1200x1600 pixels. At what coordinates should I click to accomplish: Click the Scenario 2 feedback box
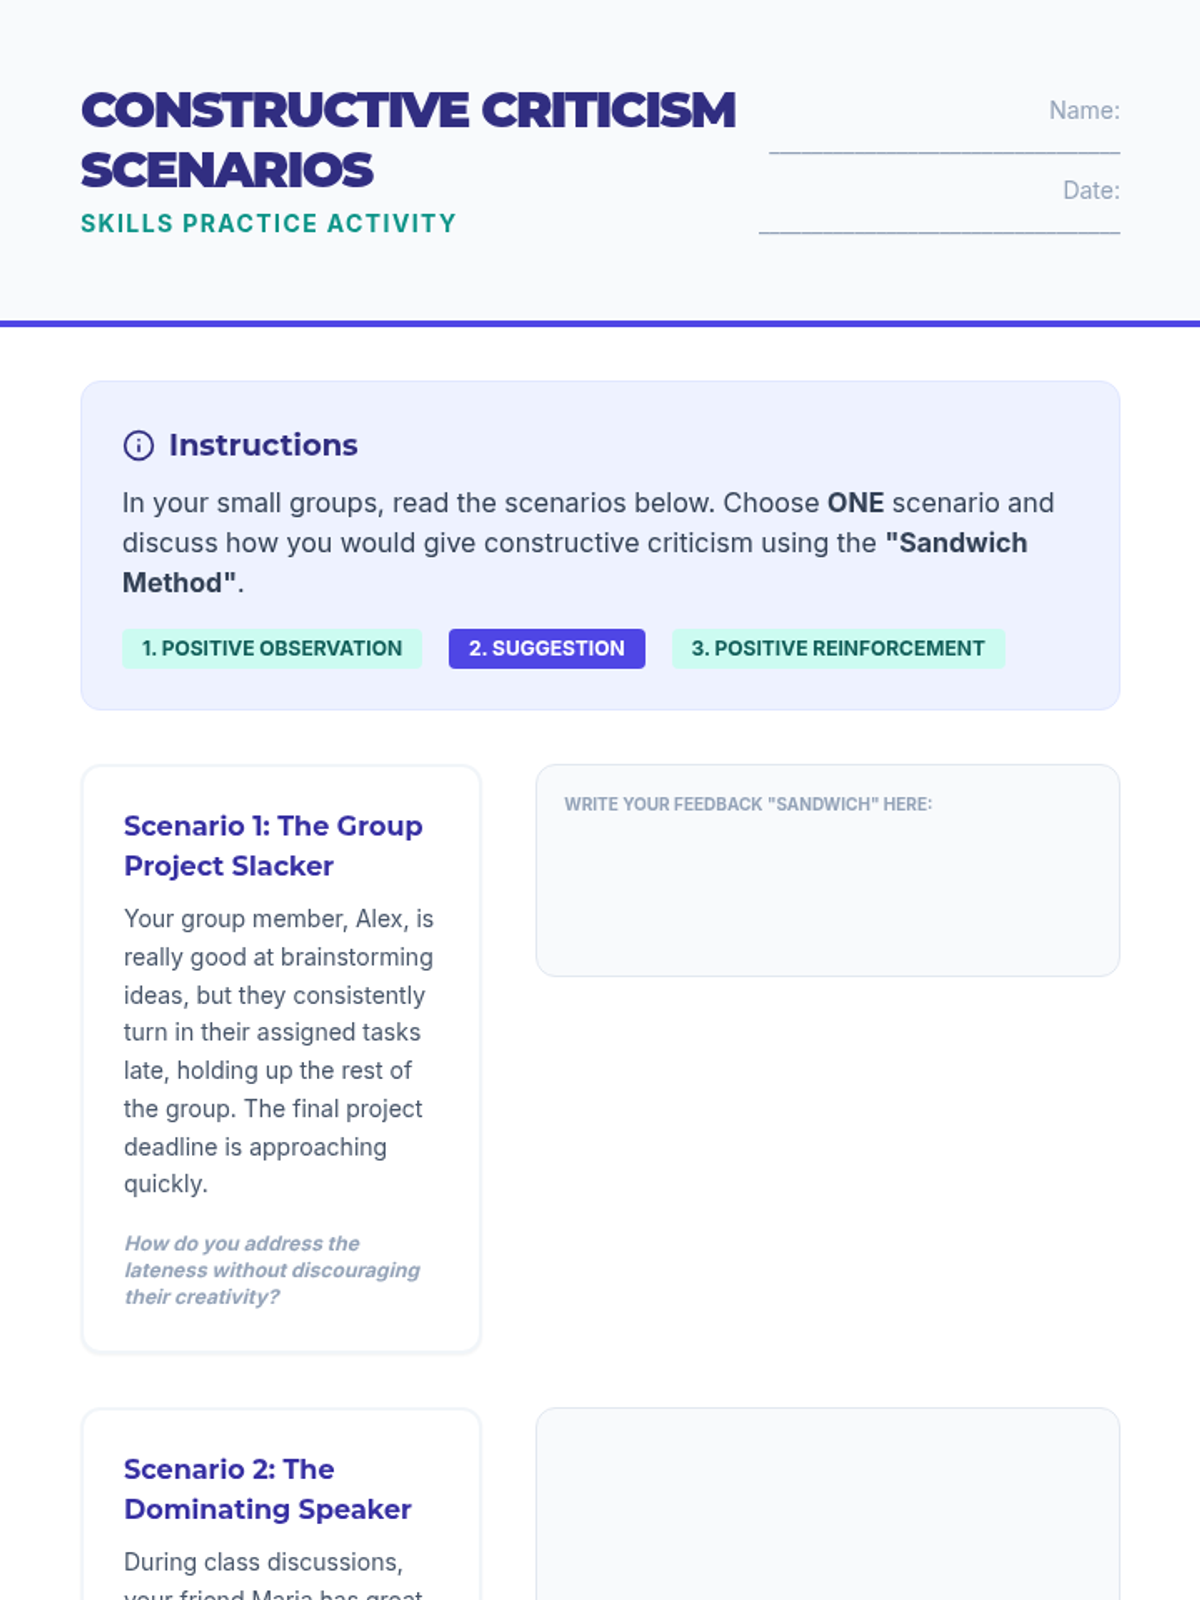828,1504
